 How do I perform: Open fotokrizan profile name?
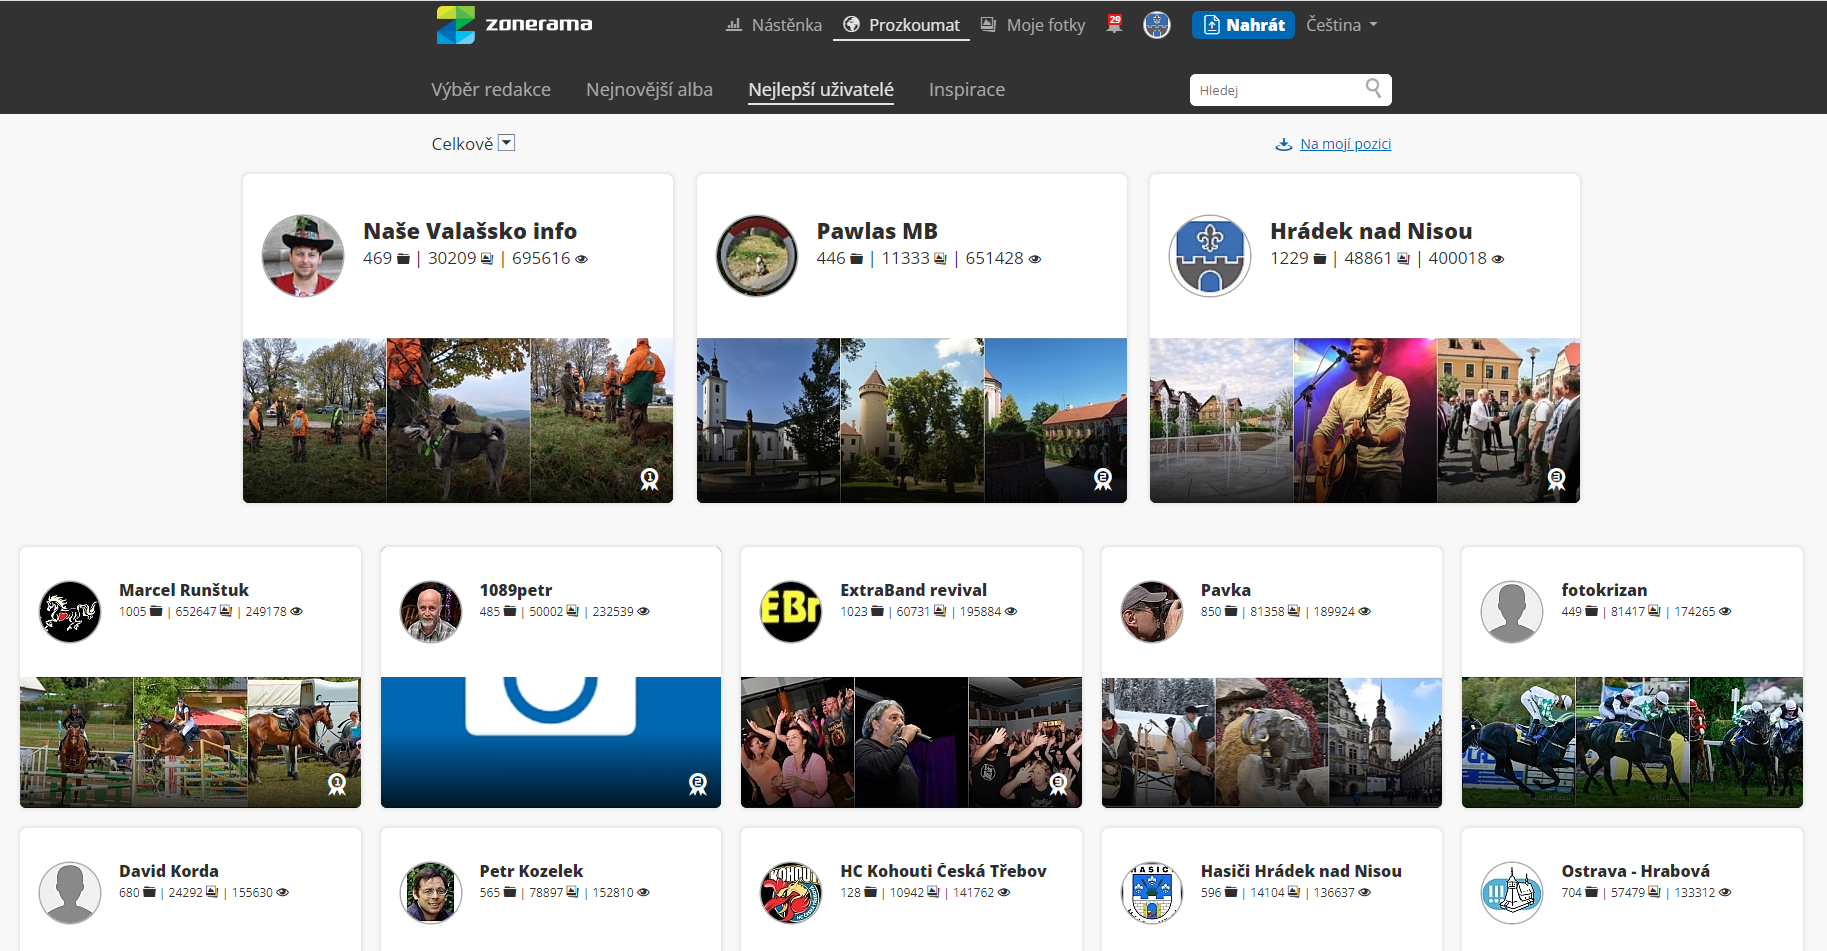(1604, 590)
